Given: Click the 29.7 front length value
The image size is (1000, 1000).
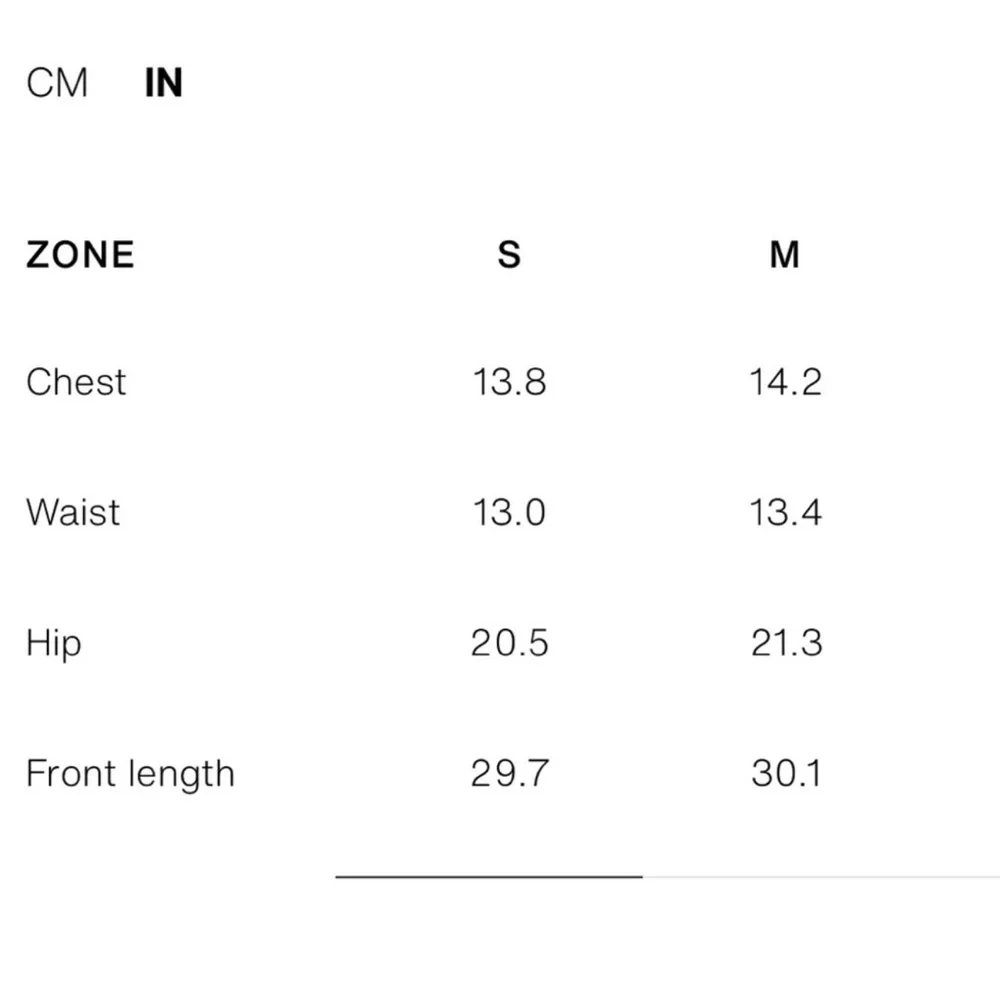Looking at the screenshot, I should pyautogui.click(x=509, y=774).
